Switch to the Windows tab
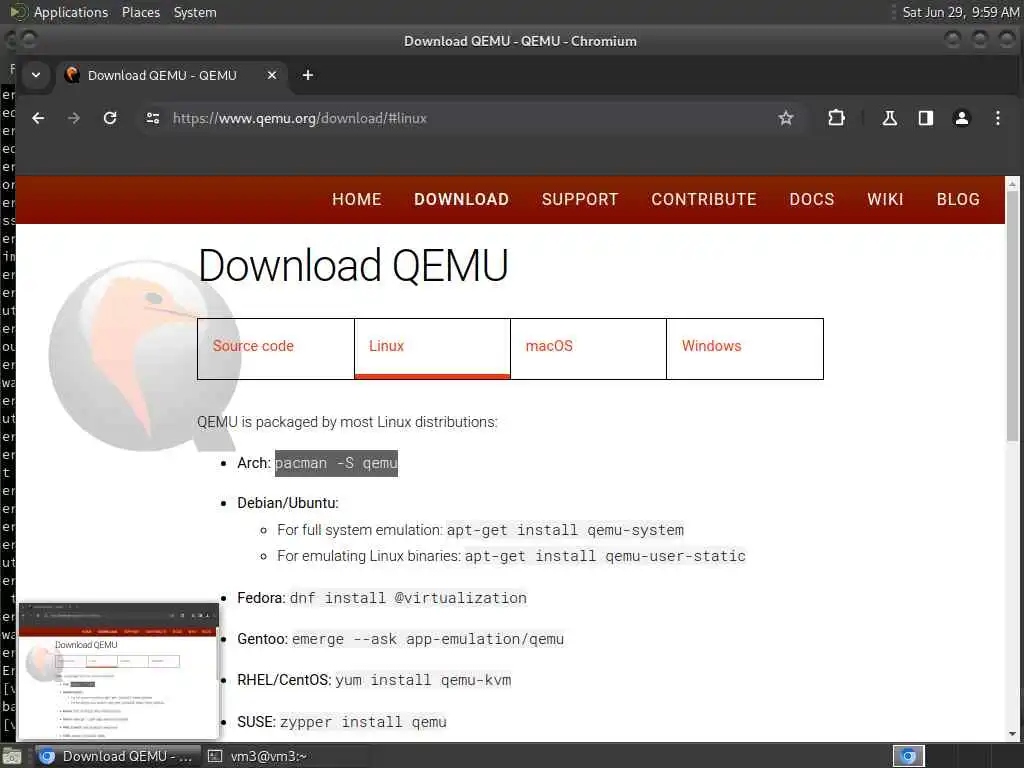Viewport: 1024px width, 768px height. pyautogui.click(x=745, y=349)
